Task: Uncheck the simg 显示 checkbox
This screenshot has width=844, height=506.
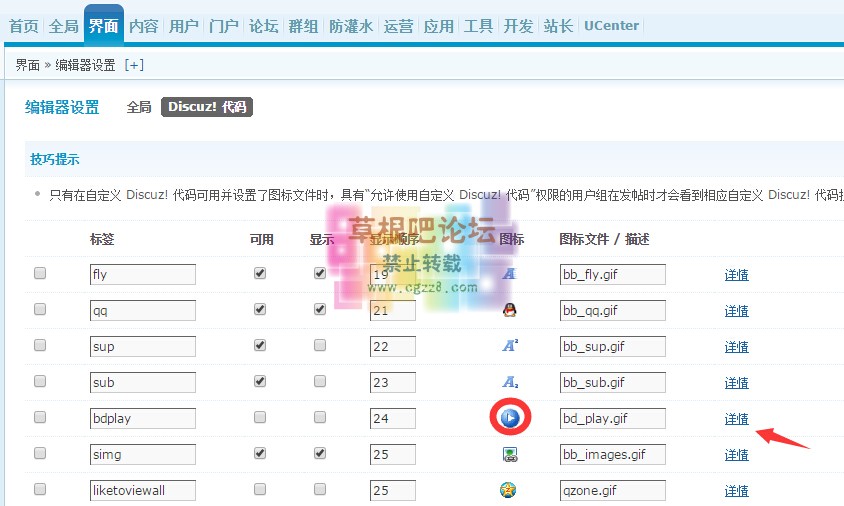Action: point(320,453)
